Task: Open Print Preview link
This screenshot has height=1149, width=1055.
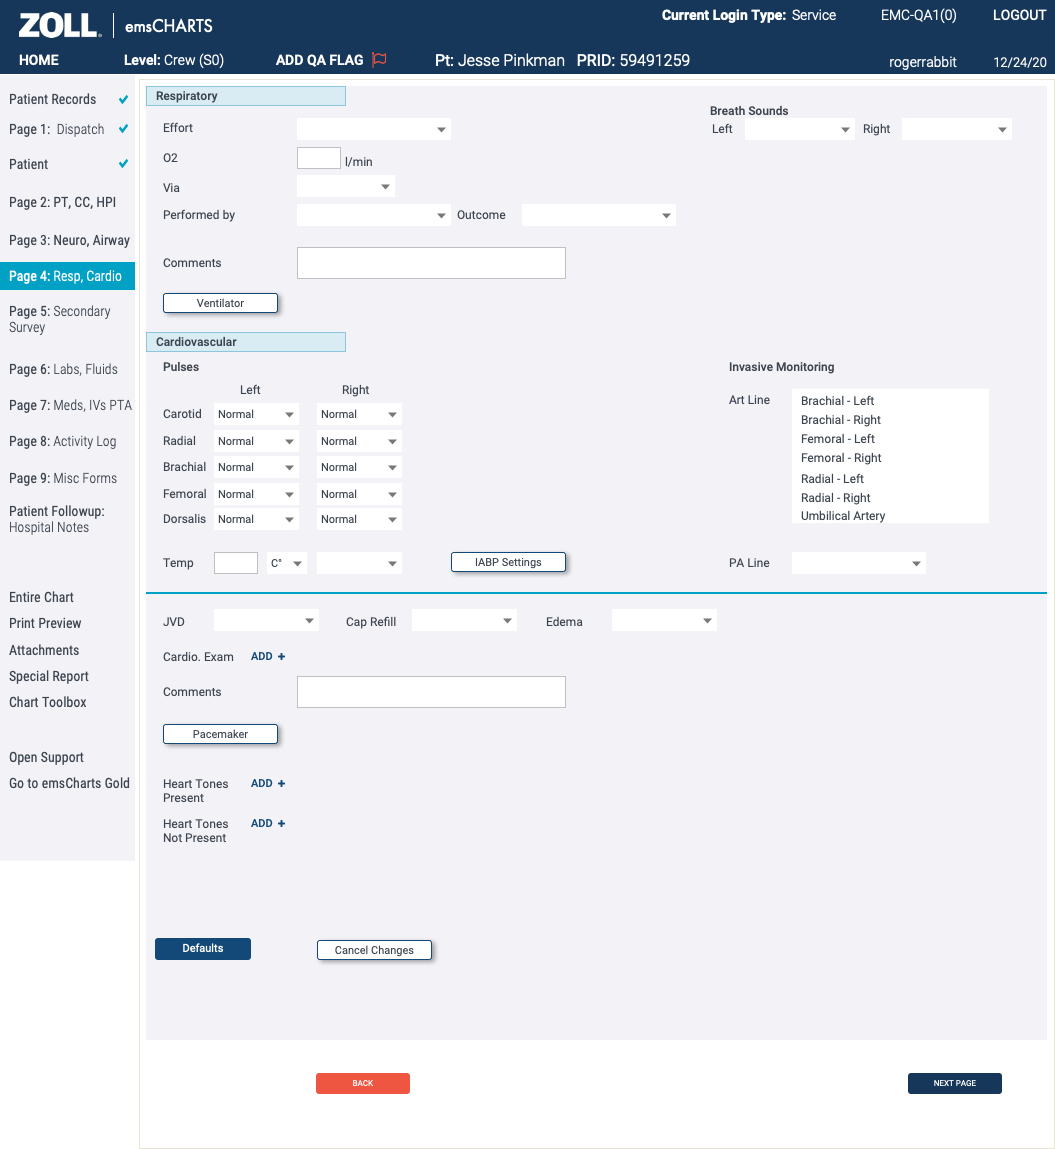Action: coord(45,623)
